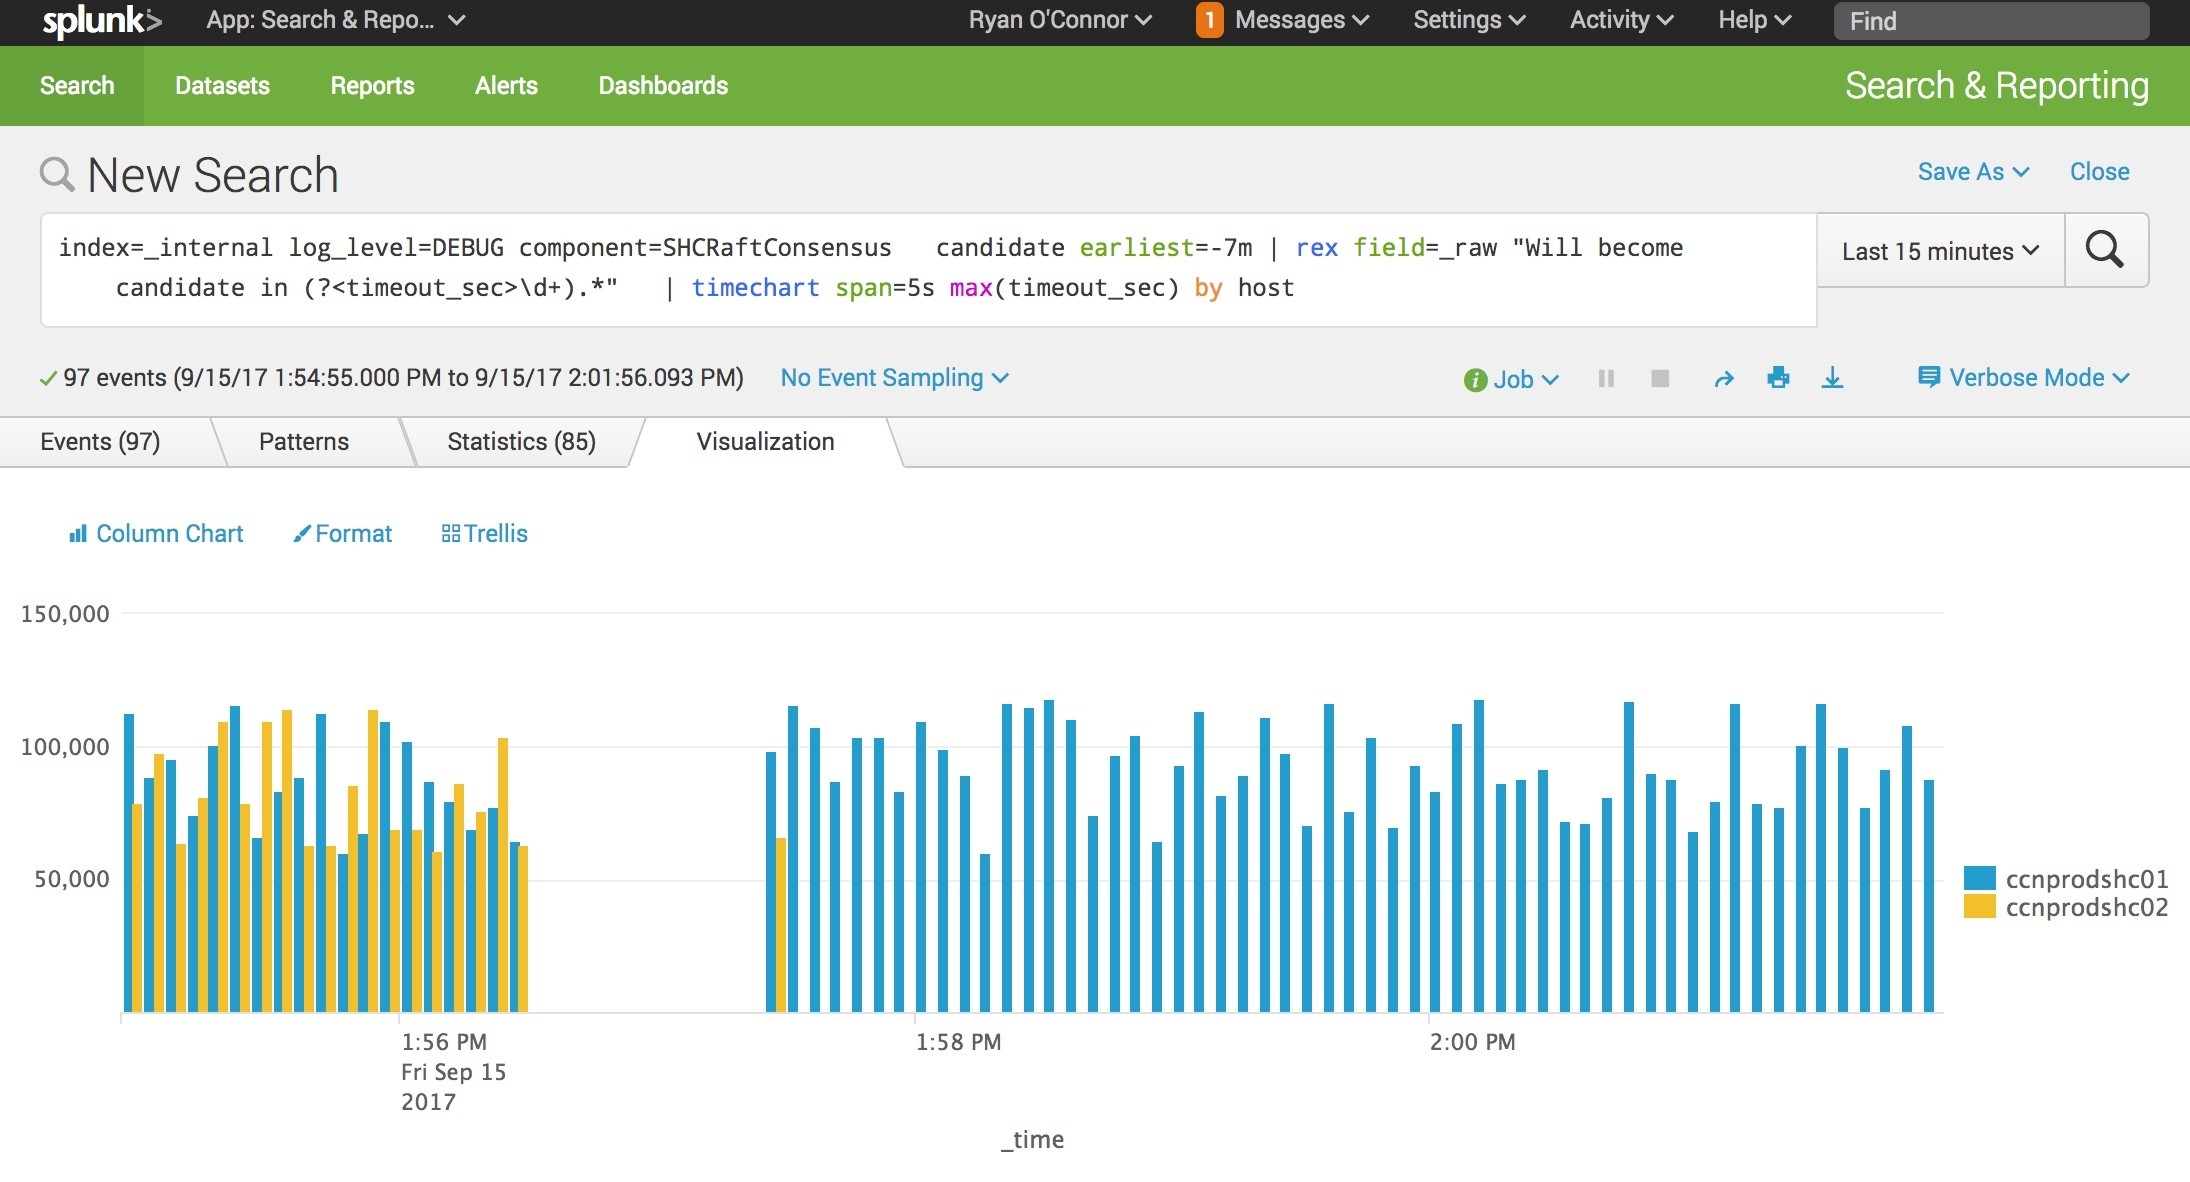Image resolution: width=2190 pixels, height=1182 pixels.
Task: Pause the running search job
Action: pyautogui.click(x=1606, y=378)
